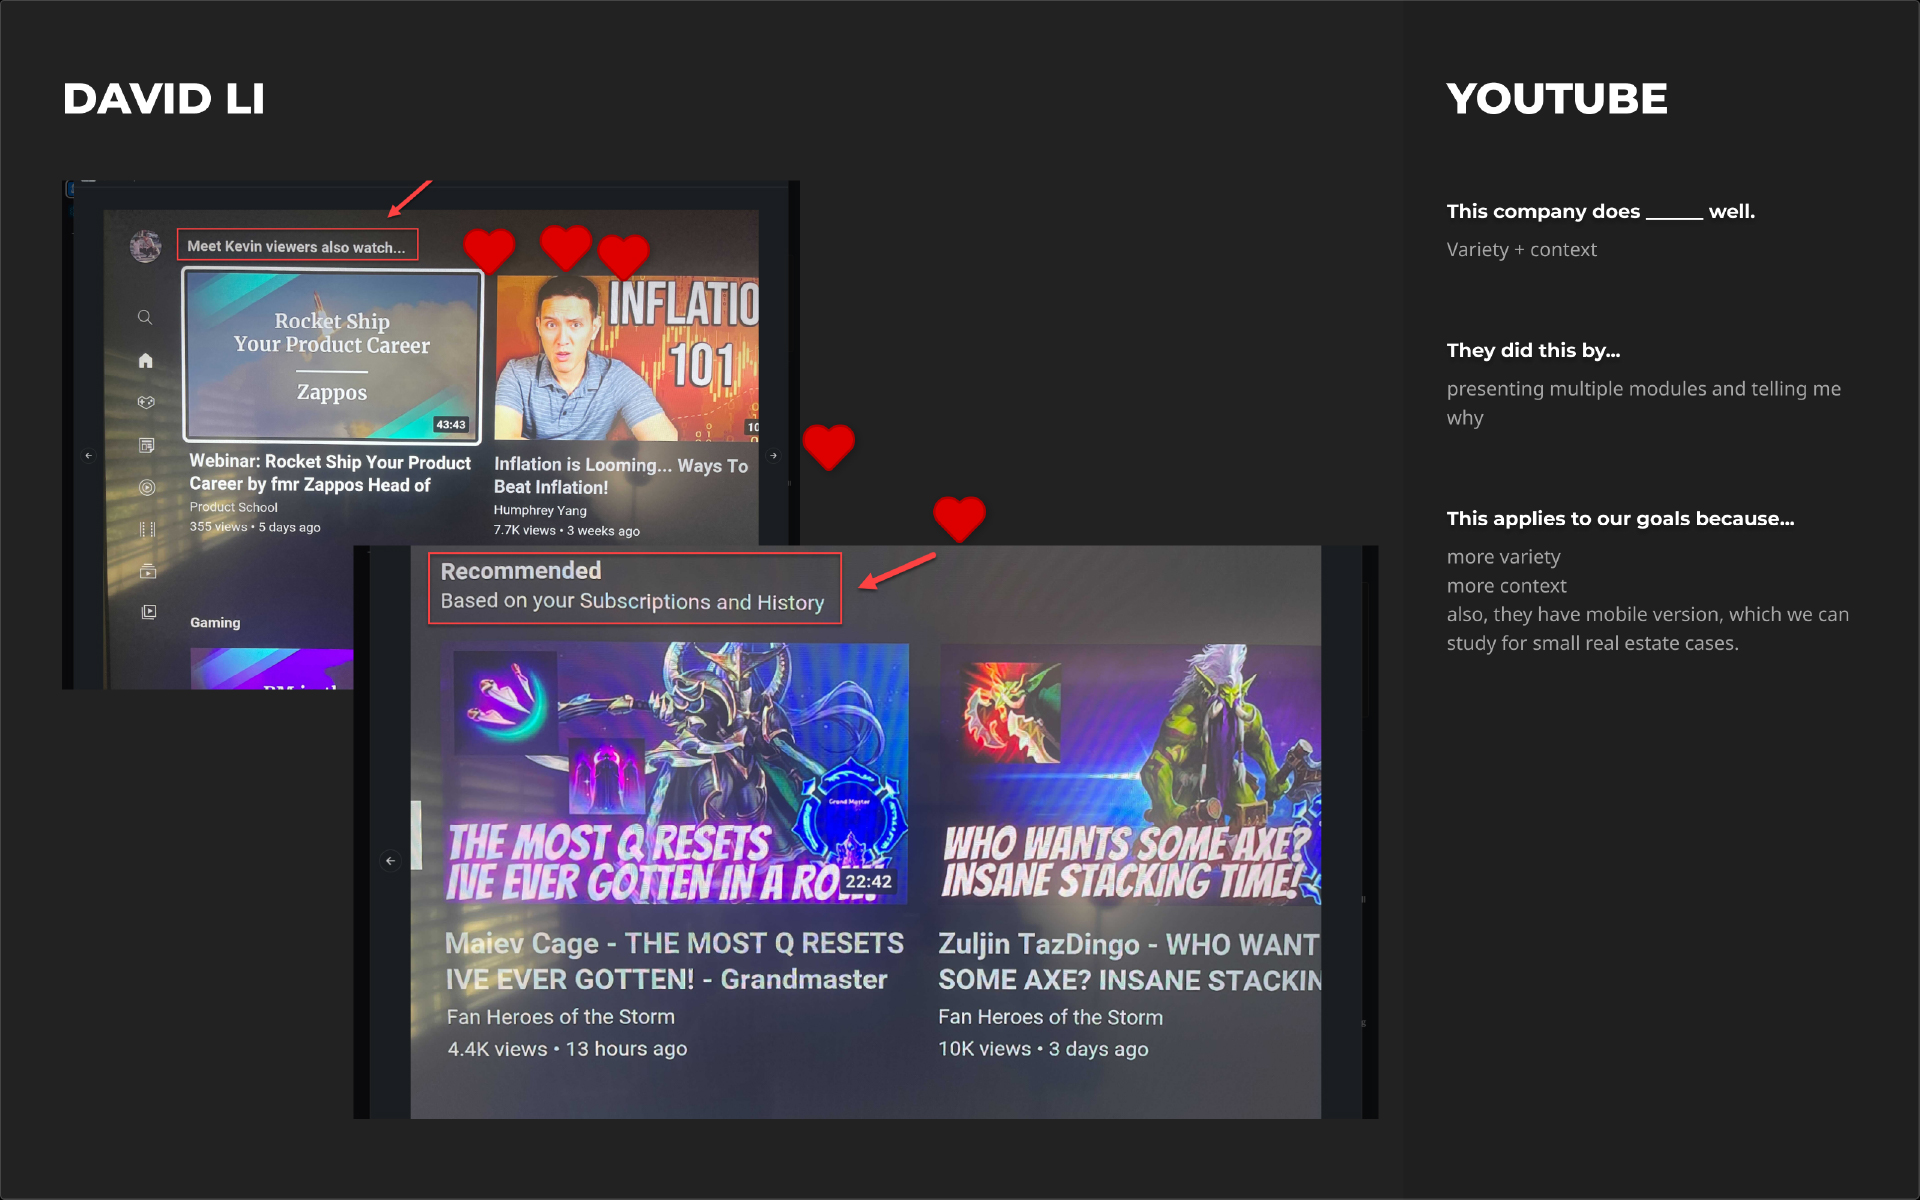Click '4.4K views • 13 hours ago' text
Screen dimensions: 1920x1200
click(x=567, y=1049)
